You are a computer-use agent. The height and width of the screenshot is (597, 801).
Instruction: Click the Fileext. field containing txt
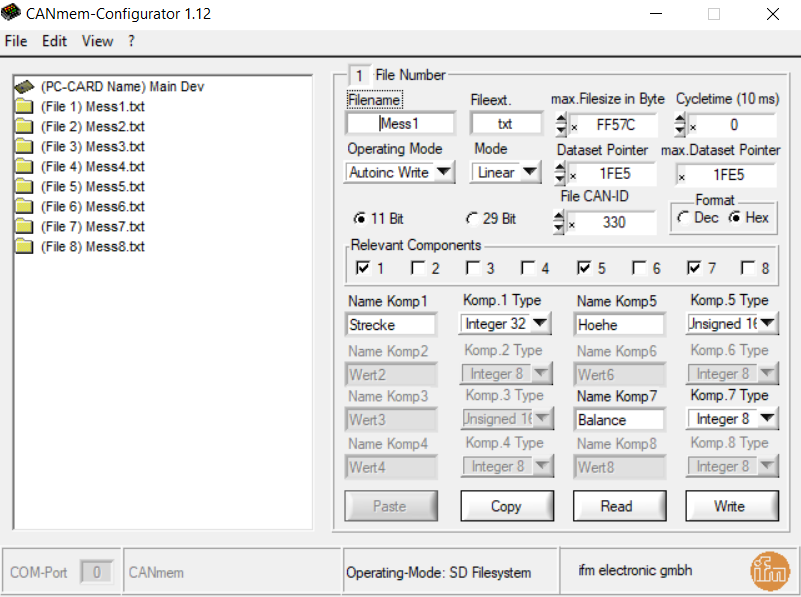click(506, 124)
